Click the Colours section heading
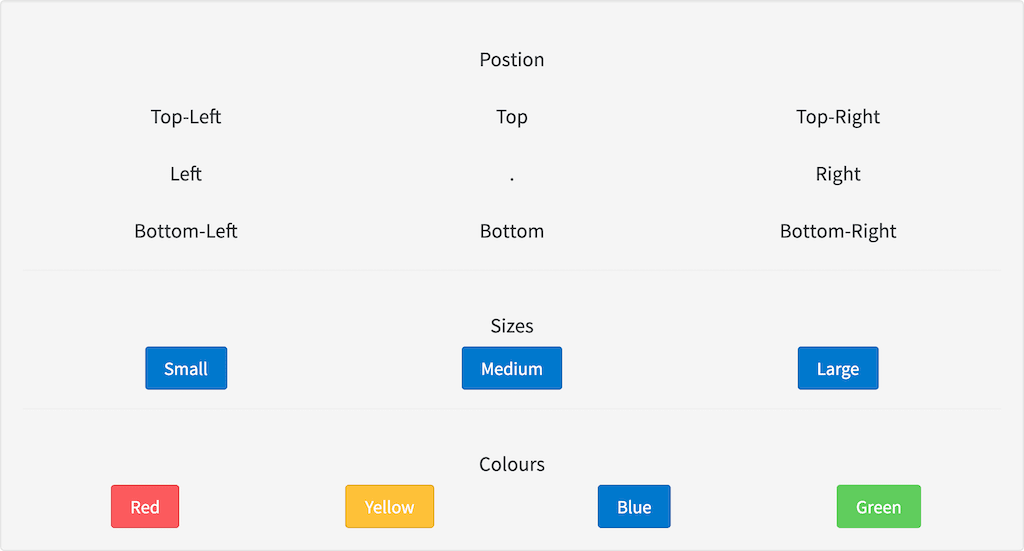Viewport: 1024px width, 551px height. tap(512, 464)
